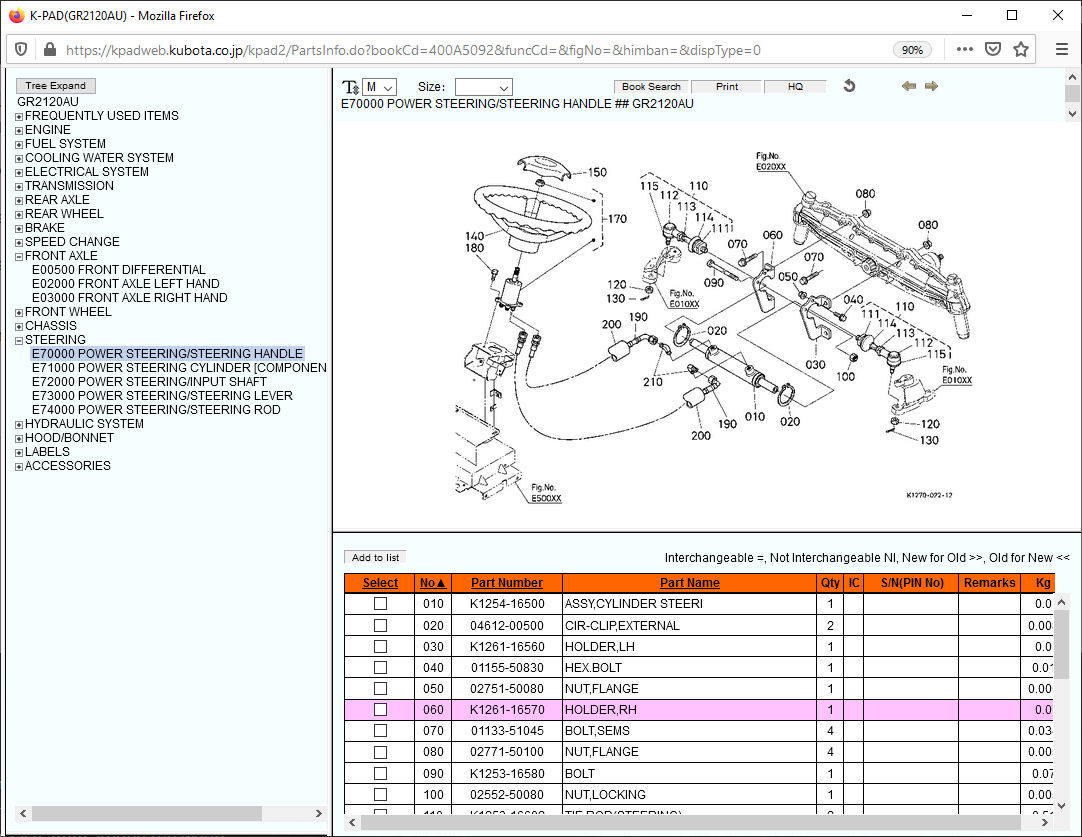Select E73000 POWER STEERING/STEERING LEVER

[162, 395]
